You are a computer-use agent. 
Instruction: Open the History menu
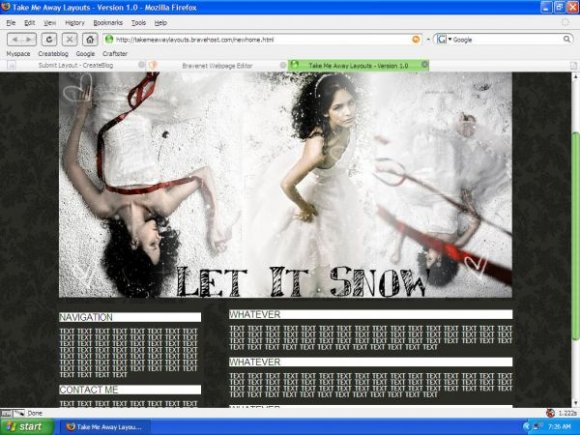coord(75,23)
